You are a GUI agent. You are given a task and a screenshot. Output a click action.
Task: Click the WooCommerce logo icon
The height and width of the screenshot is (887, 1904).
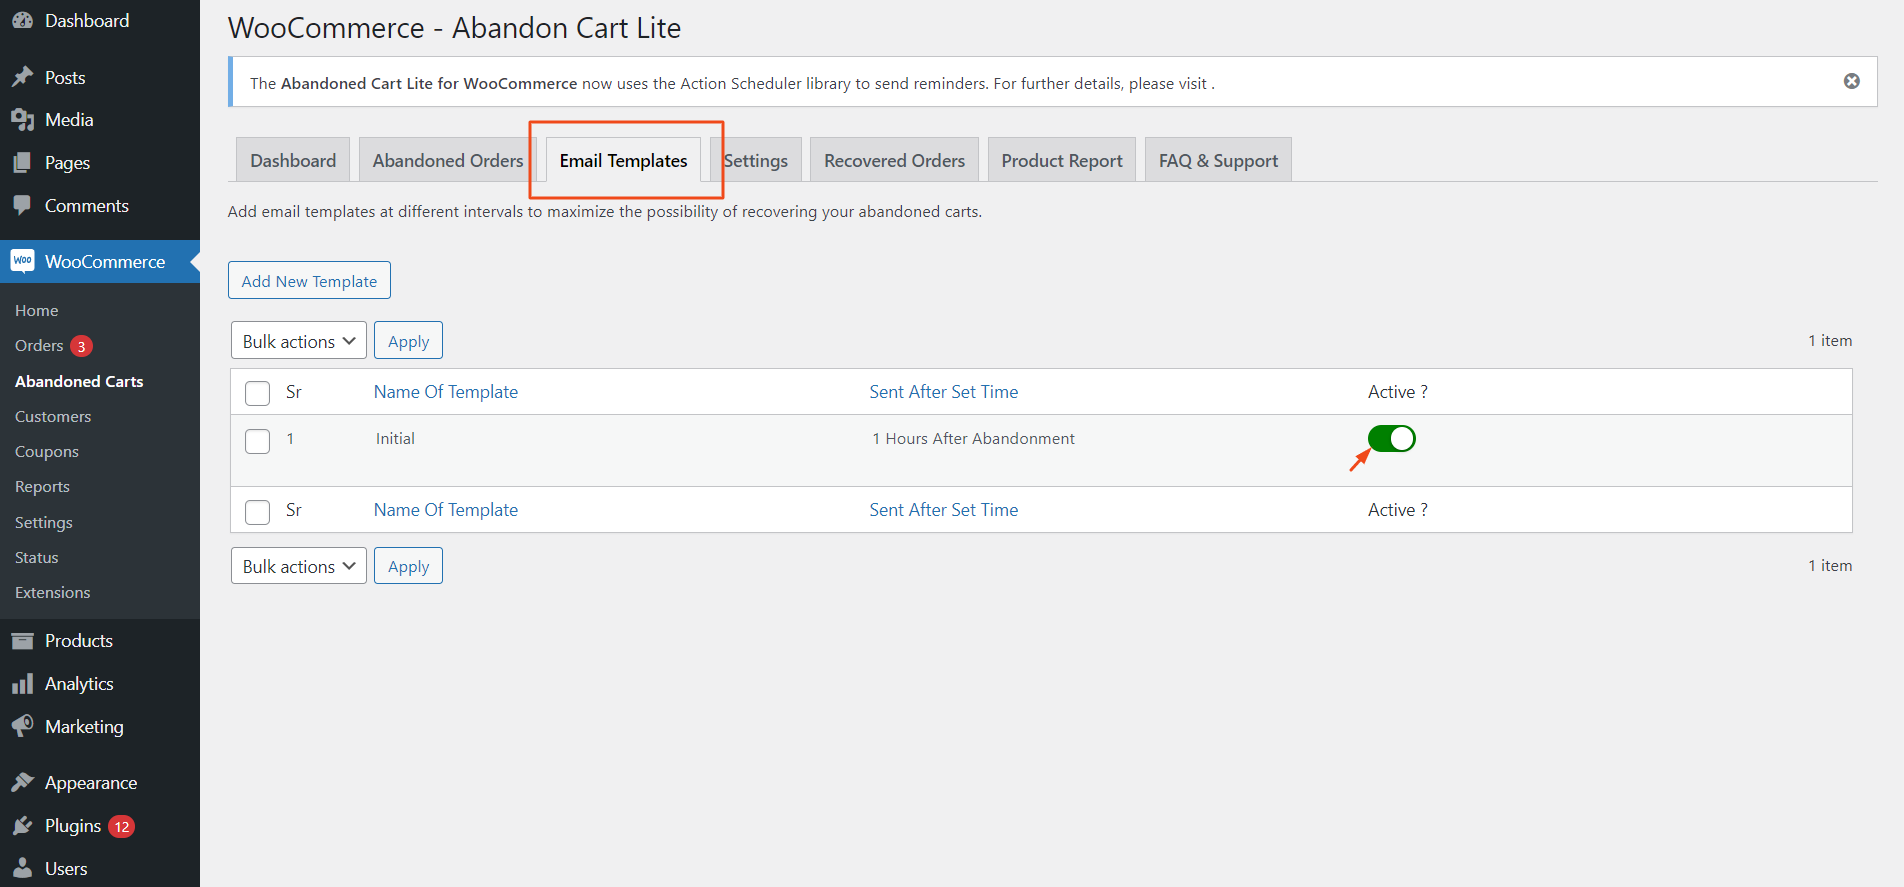pos(22,261)
